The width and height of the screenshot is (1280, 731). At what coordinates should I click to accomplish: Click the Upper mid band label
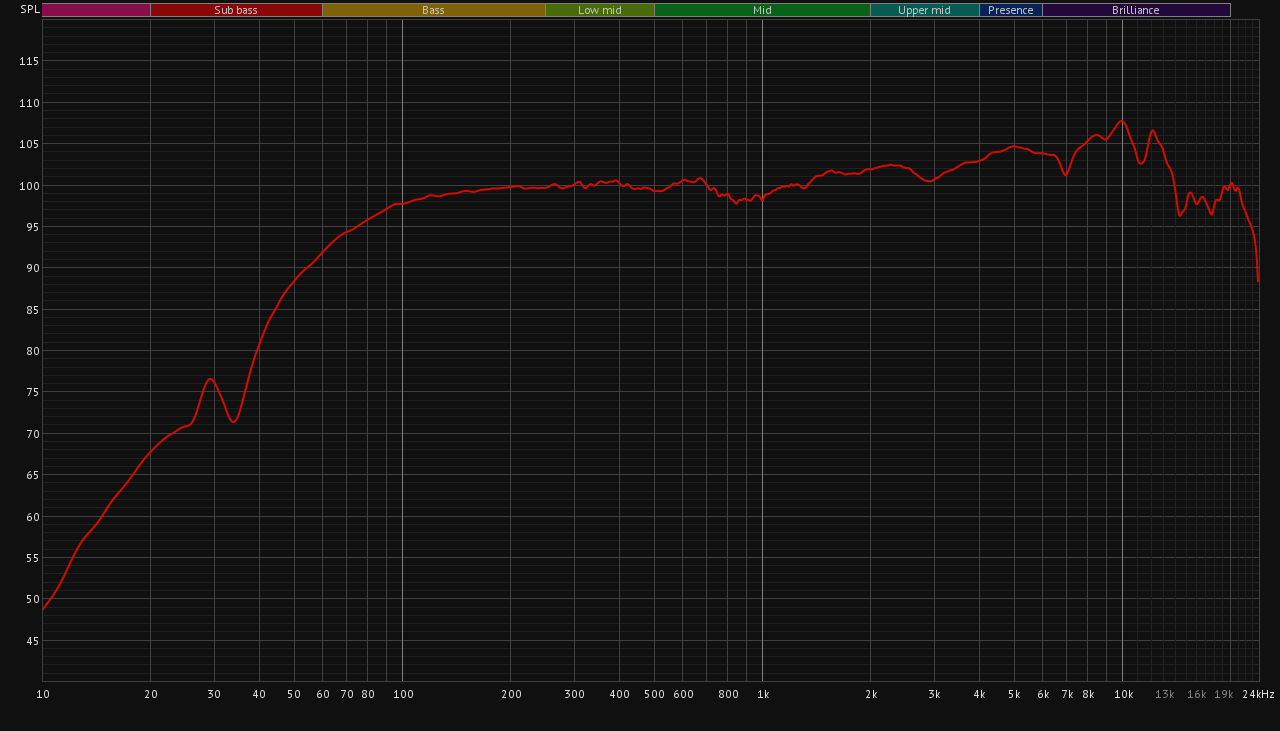(x=924, y=10)
